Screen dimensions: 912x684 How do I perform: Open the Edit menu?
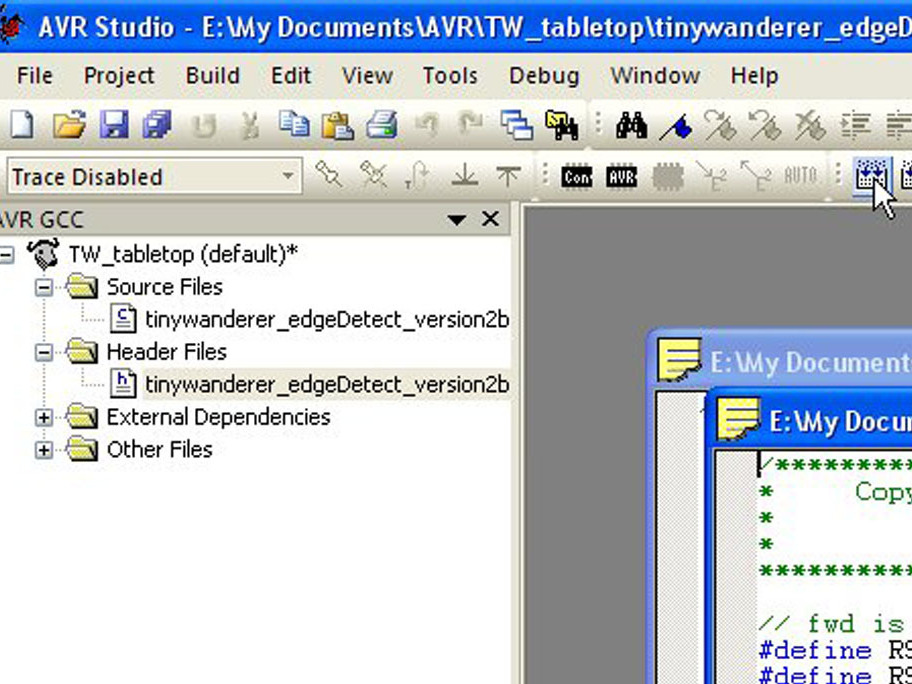tap(291, 76)
